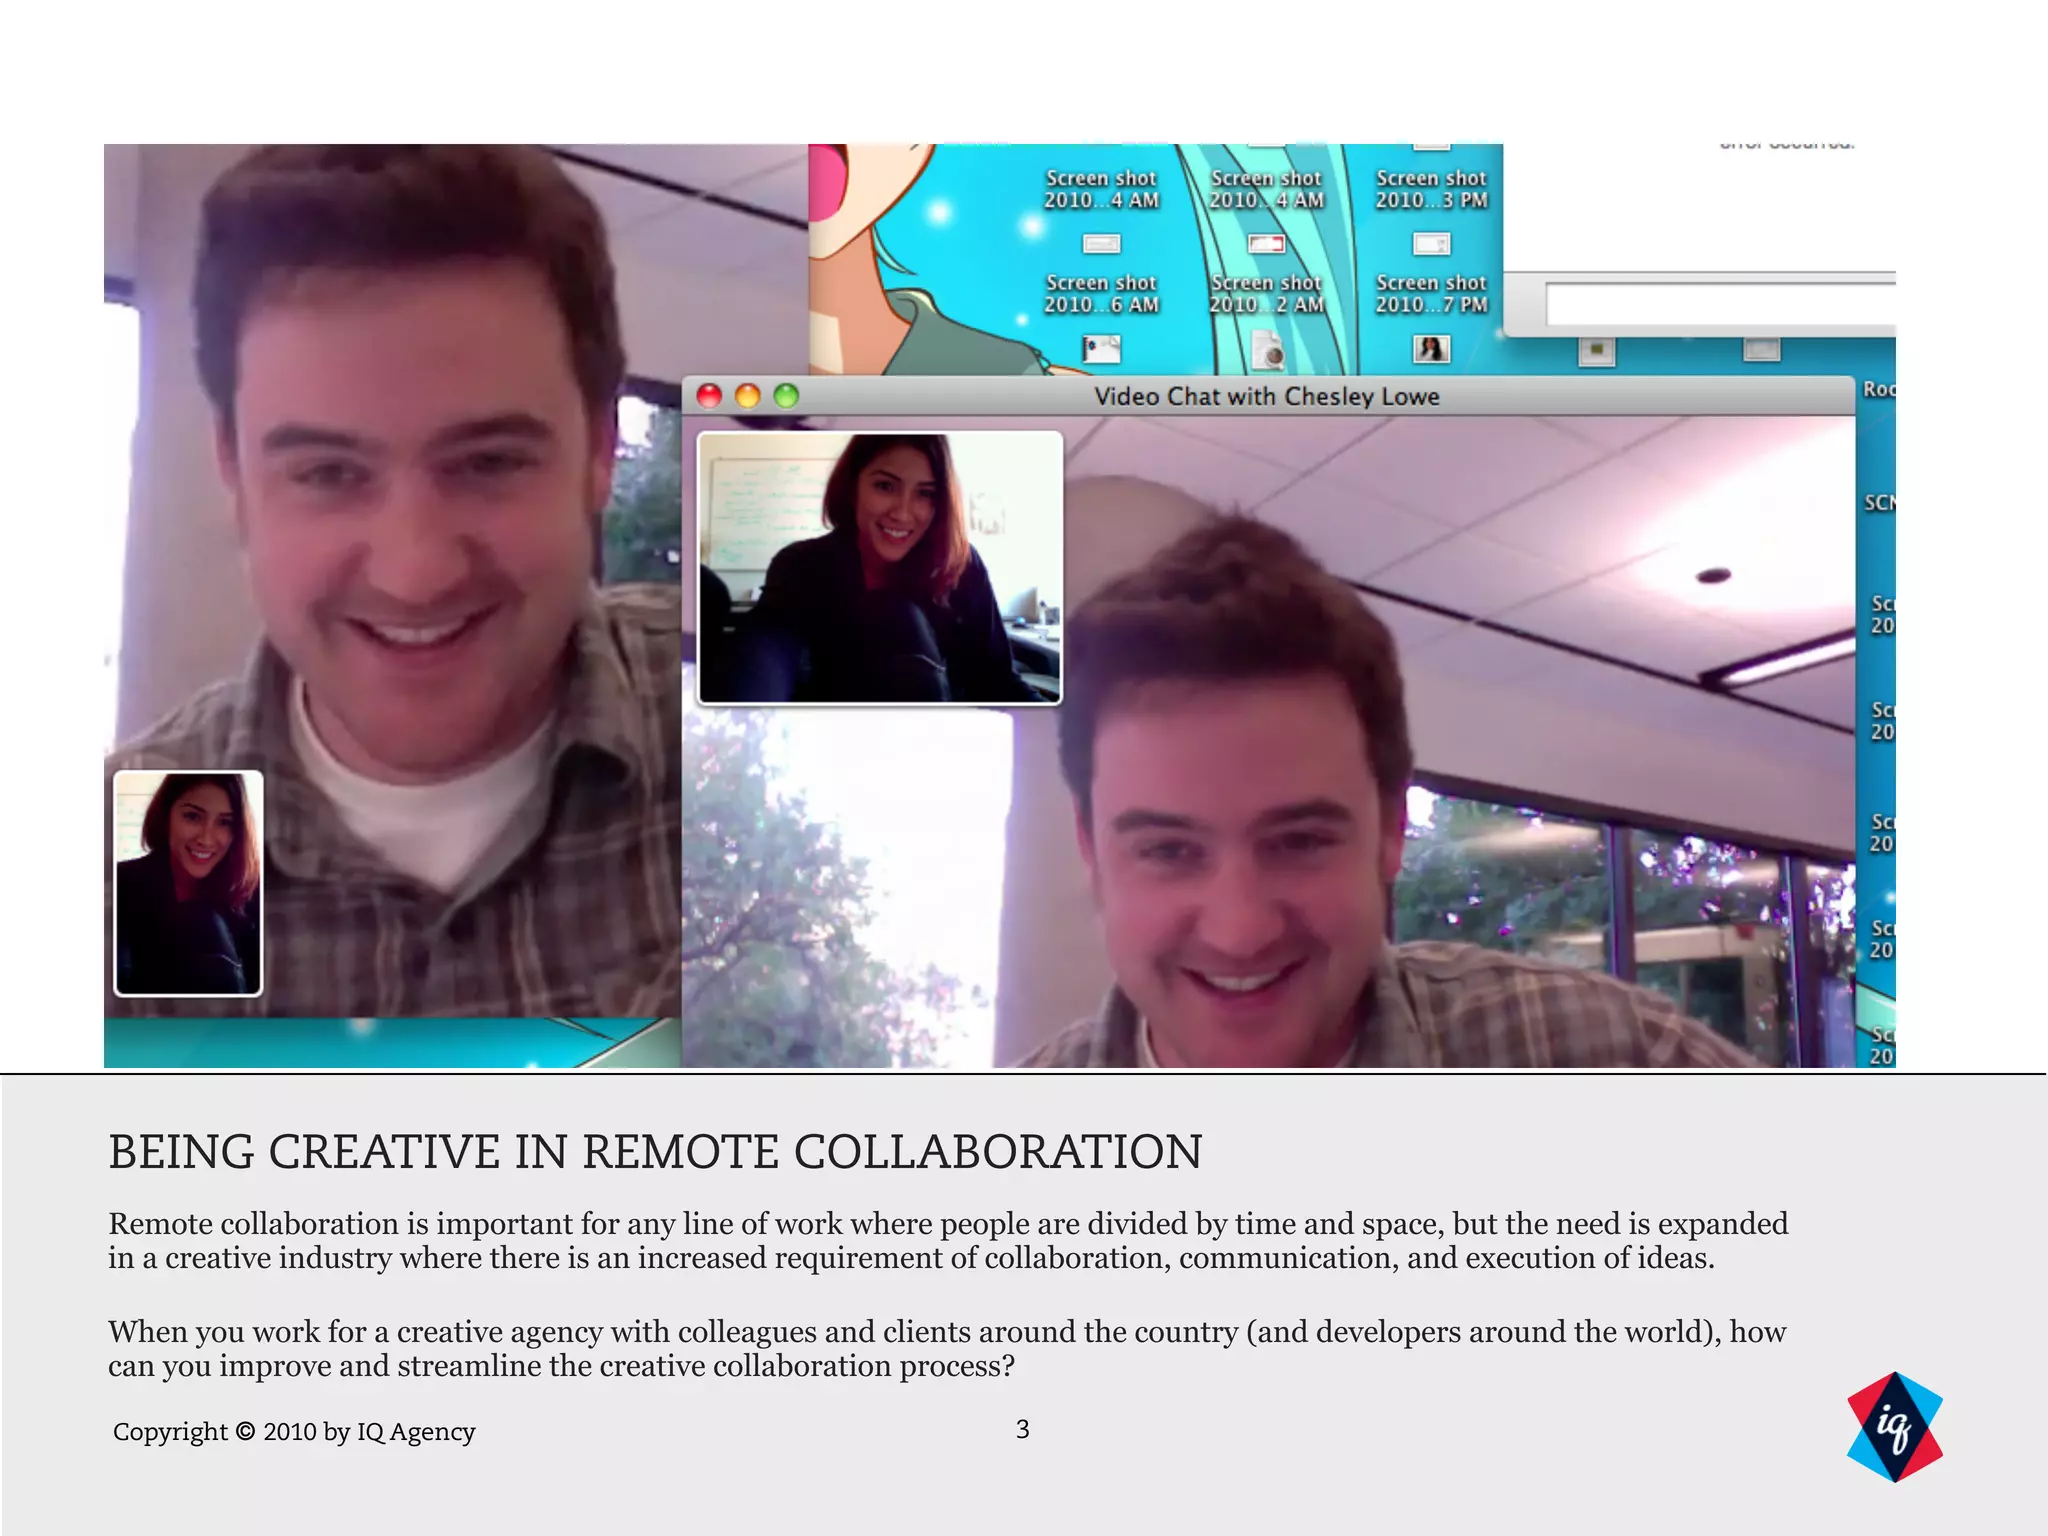This screenshot has height=1536, width=2048.
Task: Open file icon directly above '2010...7 PM' label
Action: [x=1432, y=243]
